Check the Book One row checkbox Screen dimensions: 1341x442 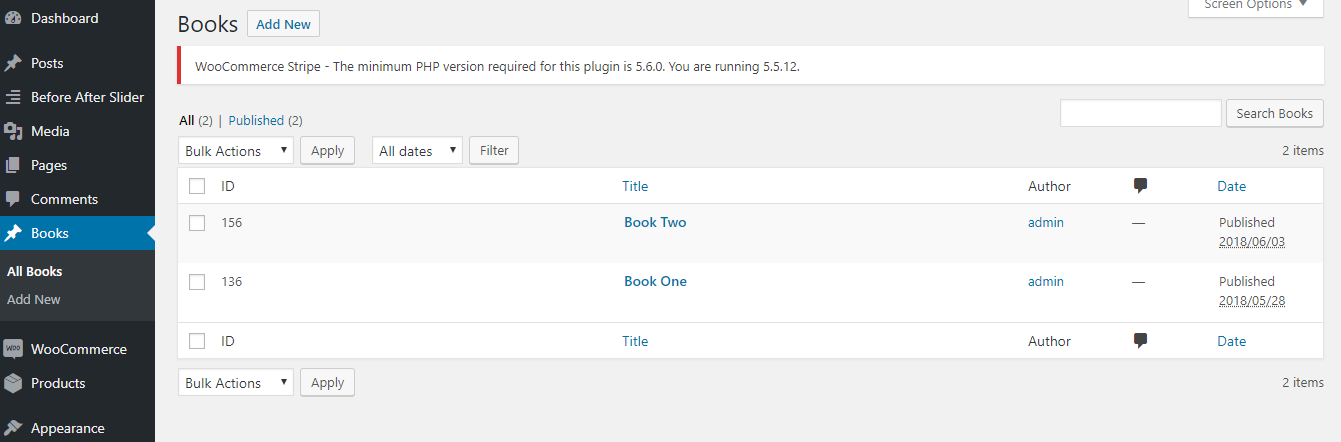[x=197, y=282]
